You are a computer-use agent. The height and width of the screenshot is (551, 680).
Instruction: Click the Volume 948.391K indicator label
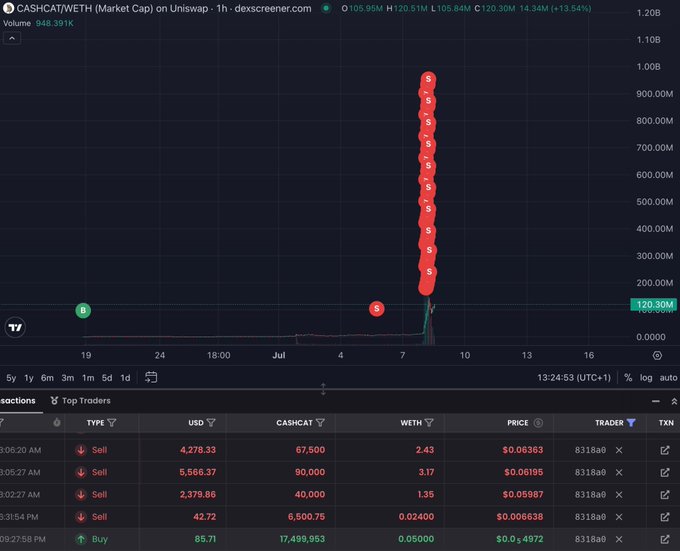click(38, 23)
